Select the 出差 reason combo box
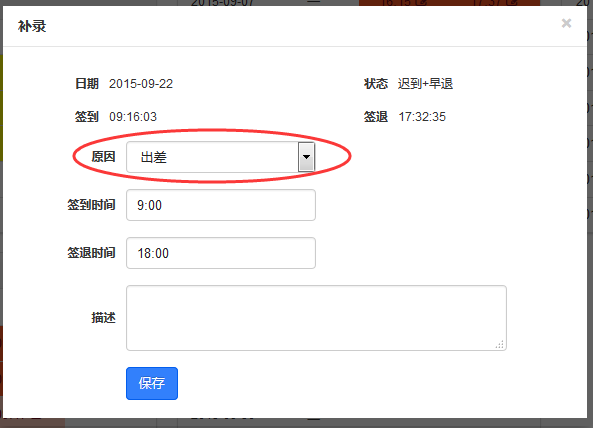This screenshot has width=593, height=428. coord(220,157)
